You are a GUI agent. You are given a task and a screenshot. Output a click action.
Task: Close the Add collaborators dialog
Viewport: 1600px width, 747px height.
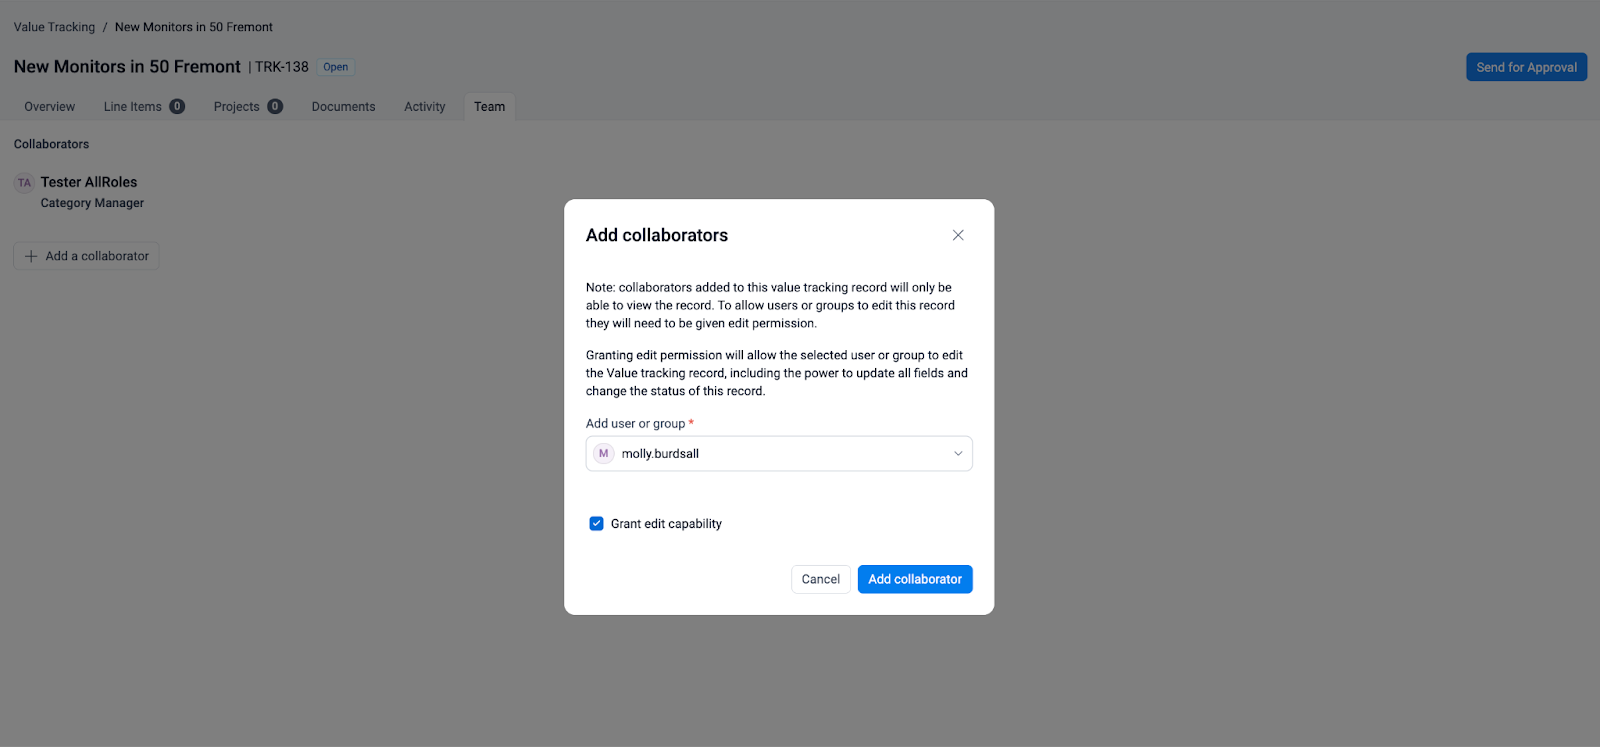click(958, 235)
